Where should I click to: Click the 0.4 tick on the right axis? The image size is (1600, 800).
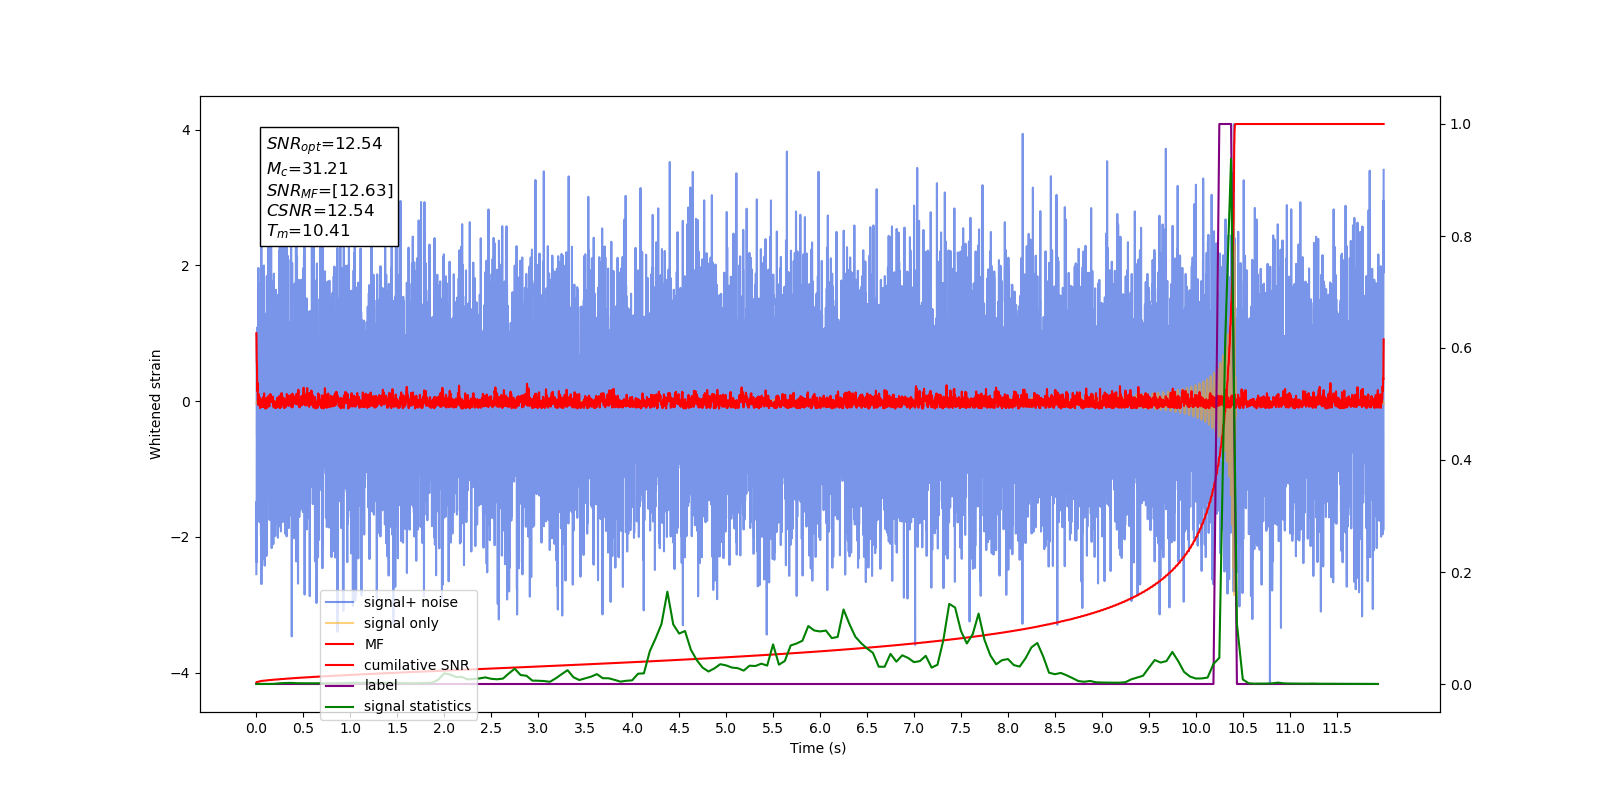point(1461,460)
